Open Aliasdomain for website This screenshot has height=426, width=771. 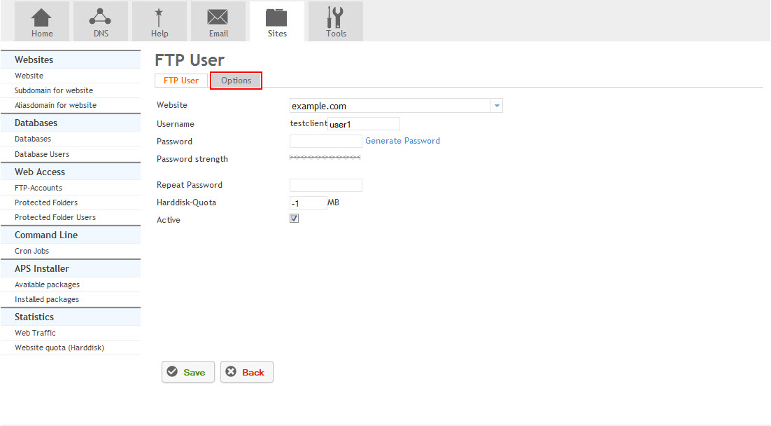click(x=56, y=105)
